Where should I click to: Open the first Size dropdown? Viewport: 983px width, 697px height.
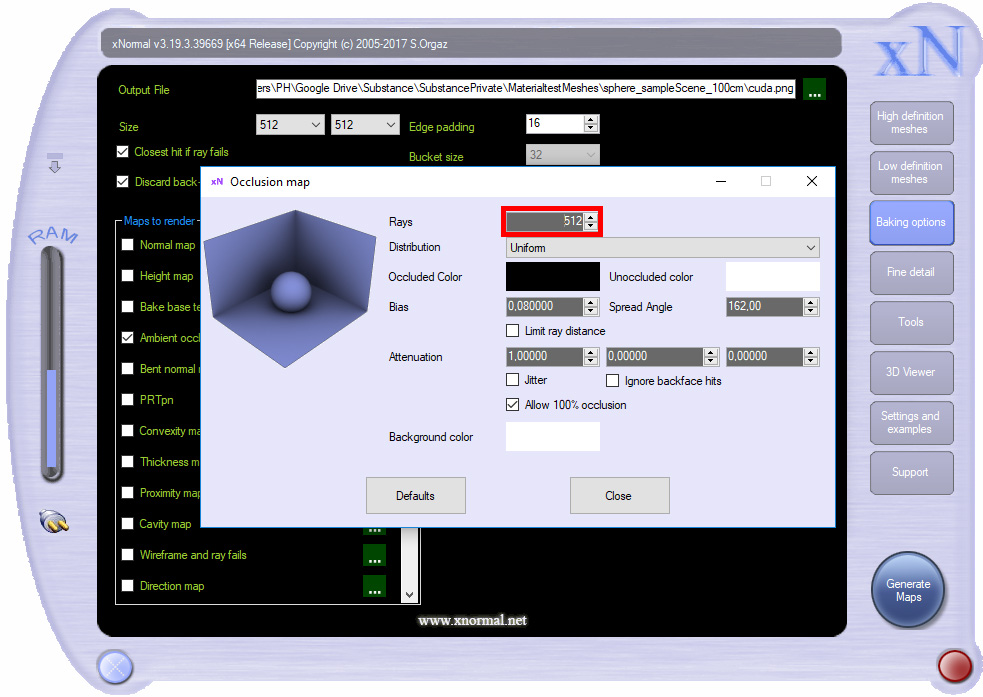pos(289,125)
